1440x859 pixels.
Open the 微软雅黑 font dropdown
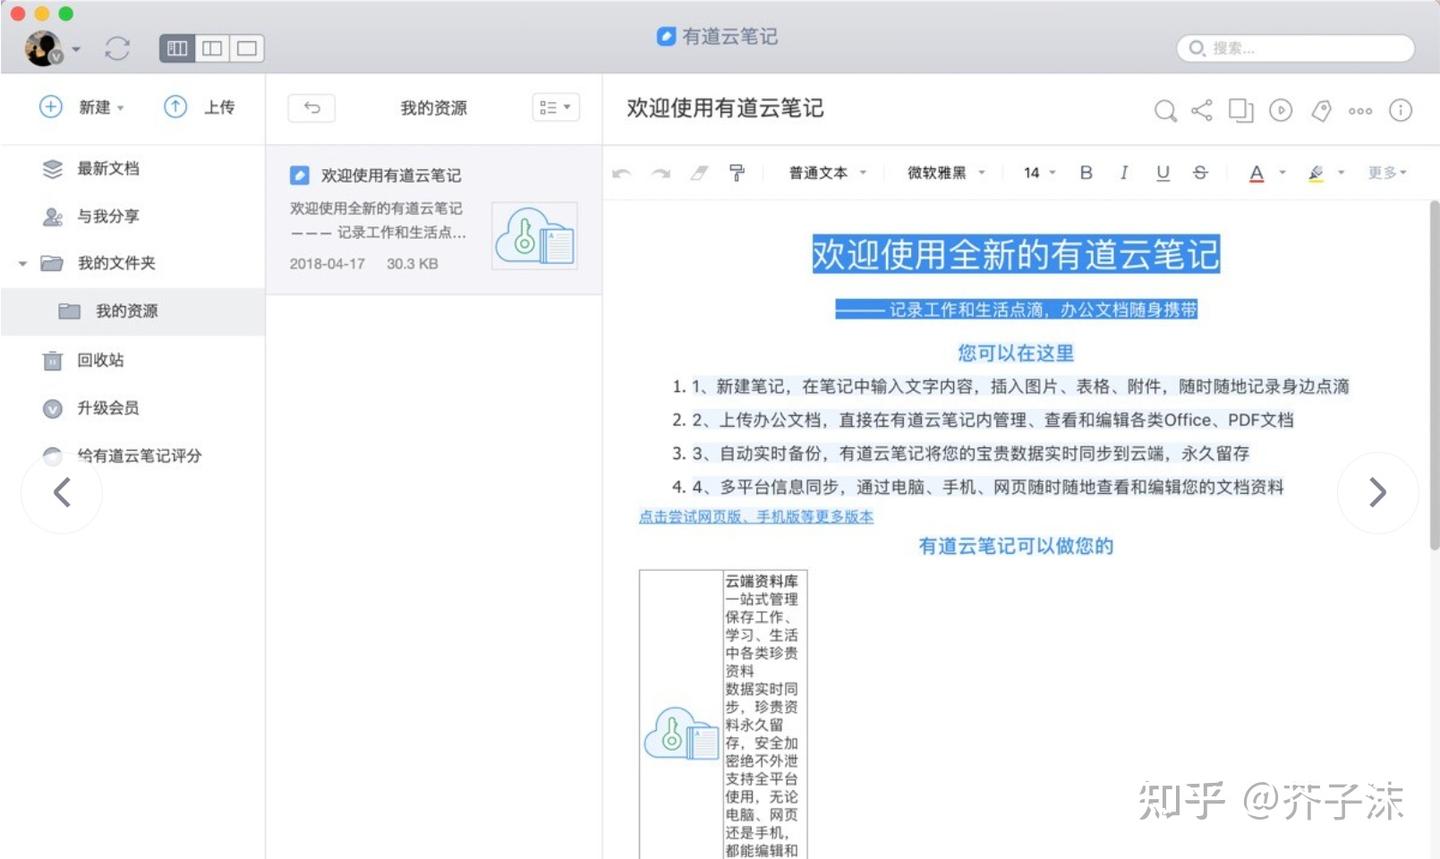[x=946, y=173]
